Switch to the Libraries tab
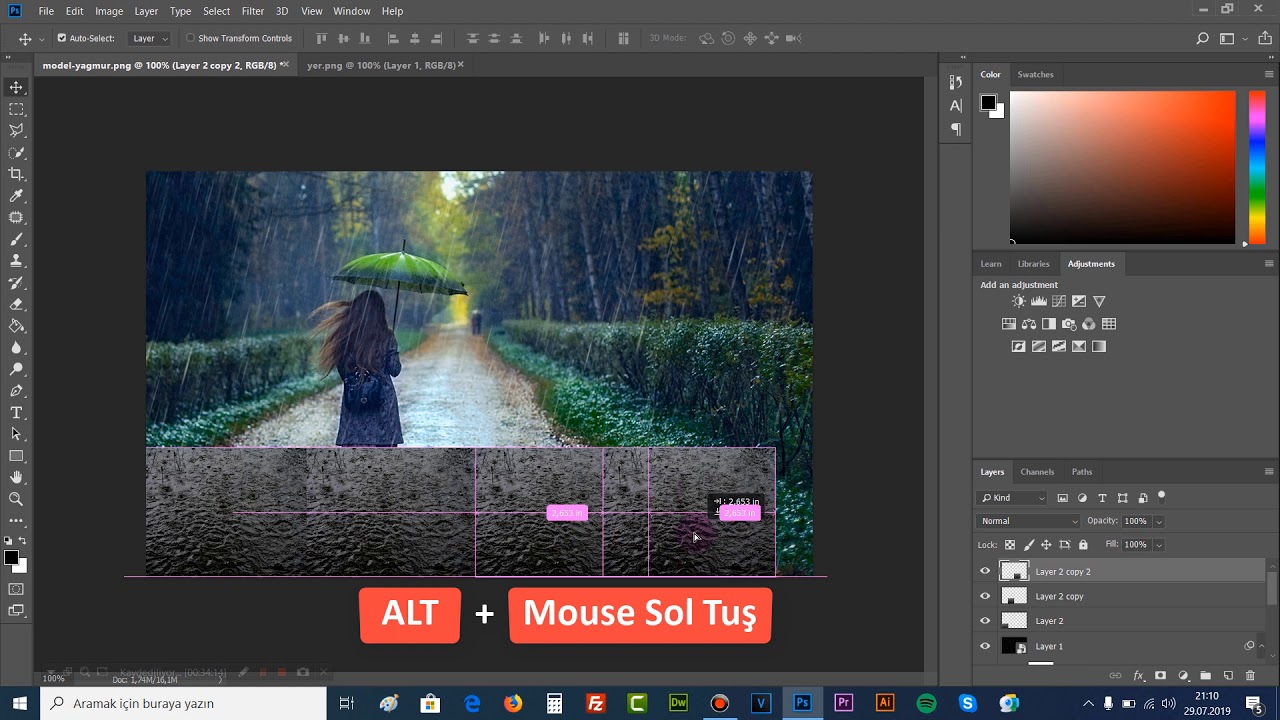The height and width of the screenshot is (720, 1280). (1033, 264)
